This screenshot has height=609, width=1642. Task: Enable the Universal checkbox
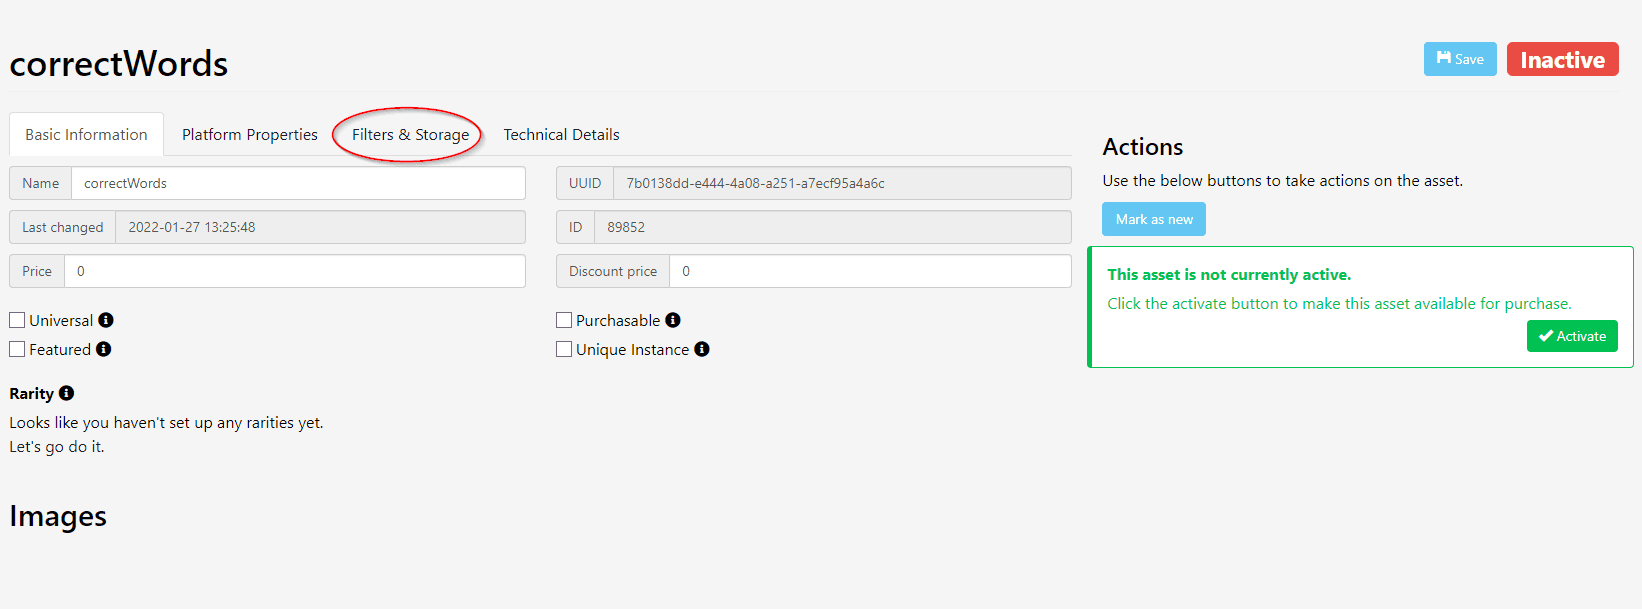tap(17, 320)
